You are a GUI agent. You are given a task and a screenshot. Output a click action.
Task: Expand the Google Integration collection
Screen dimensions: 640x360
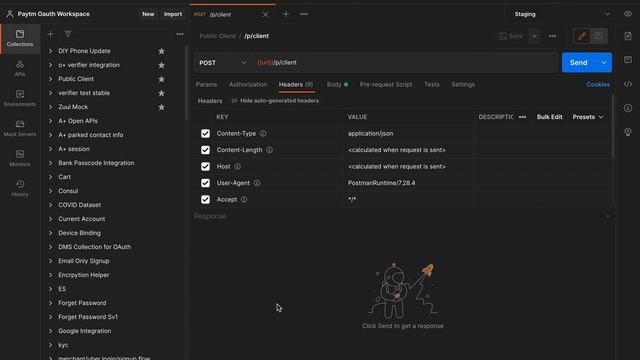coord(51,331)
